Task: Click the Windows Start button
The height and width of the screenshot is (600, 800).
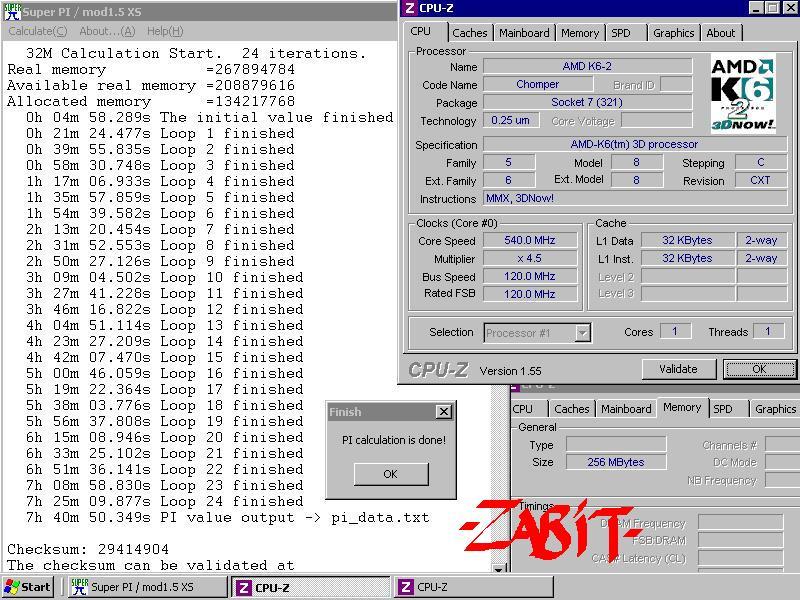Action: pyautogui.click(x=28, y=587)
